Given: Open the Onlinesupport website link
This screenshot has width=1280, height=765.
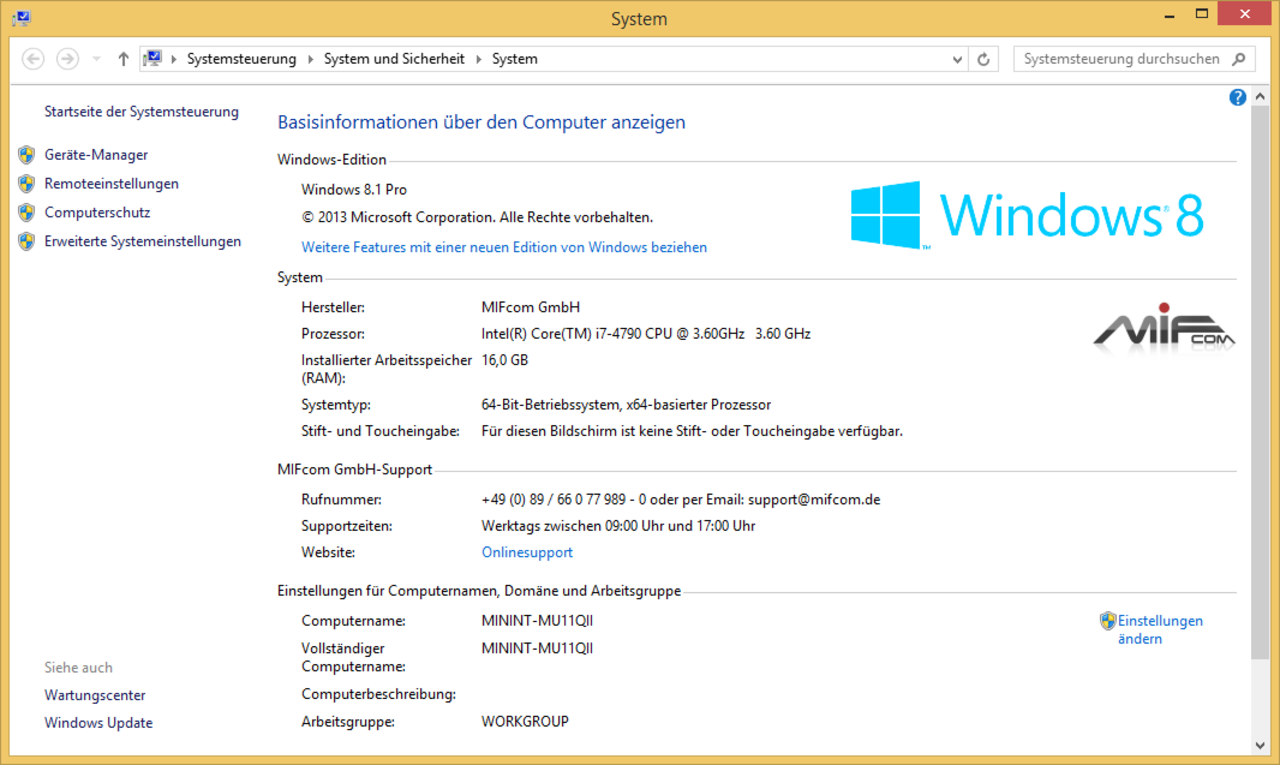Looking at the screenshot, I should tap(527, 552).
